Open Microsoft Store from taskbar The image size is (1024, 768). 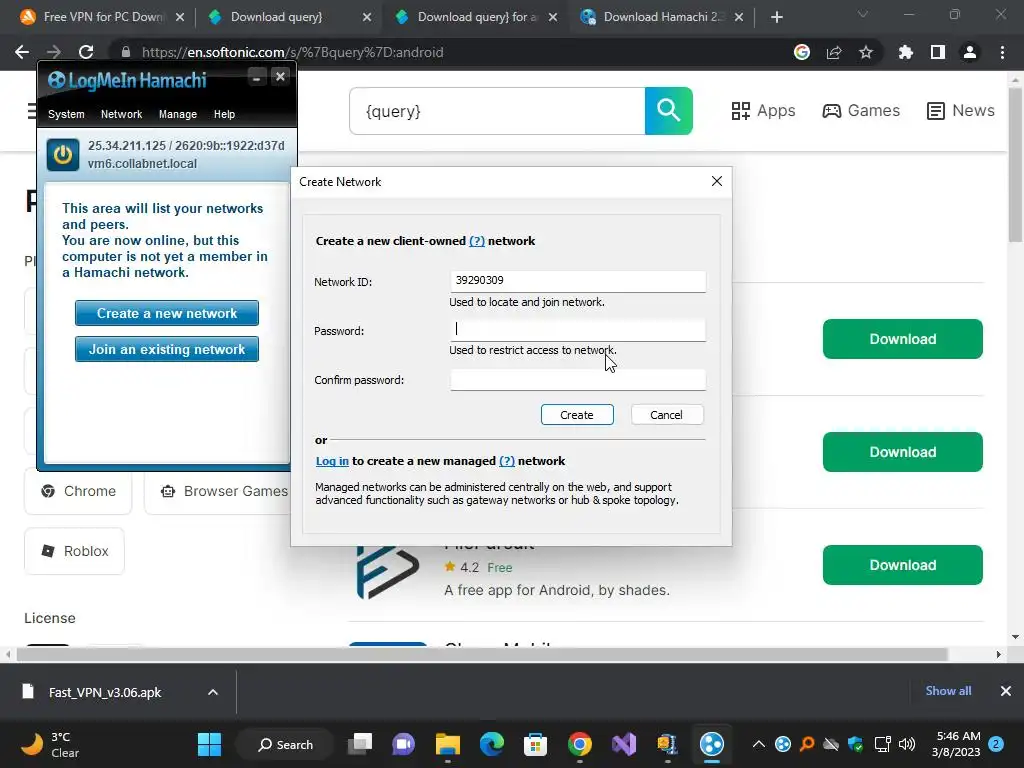(x=536, y=744)
